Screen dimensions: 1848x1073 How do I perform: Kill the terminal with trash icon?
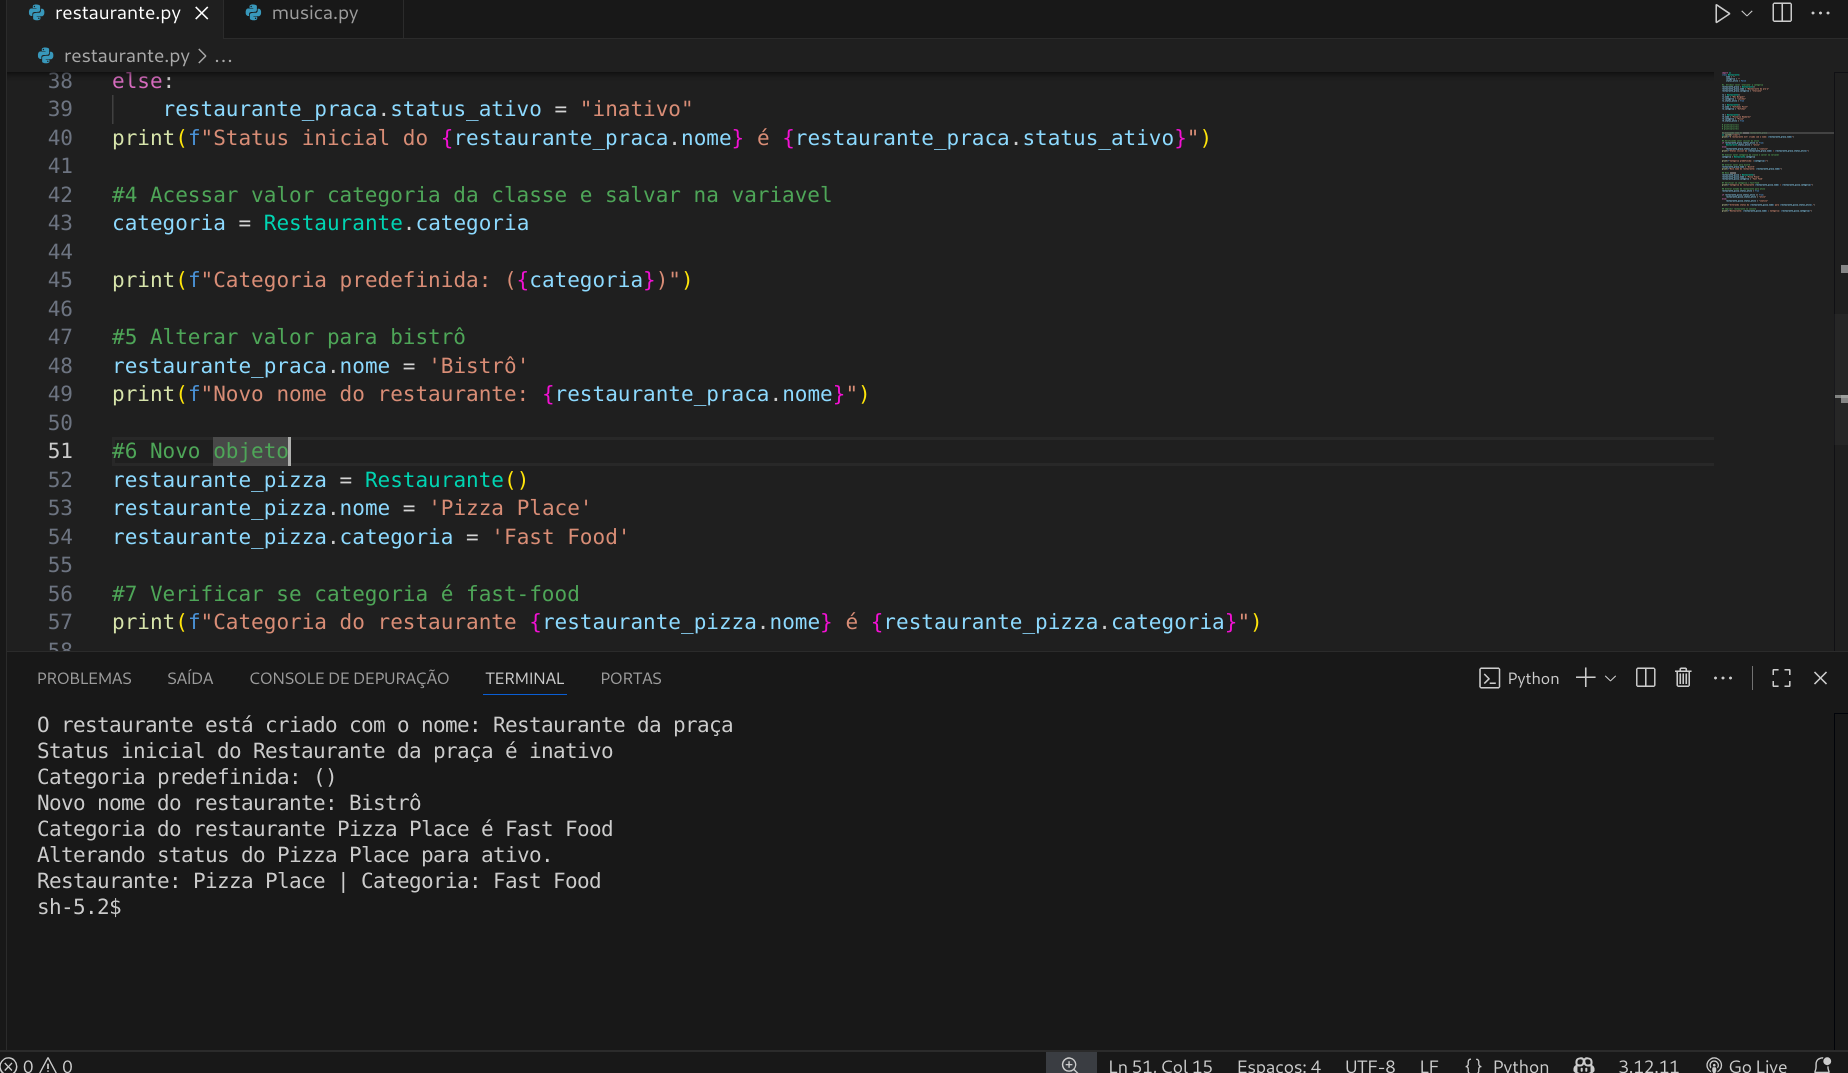[1683, 678]
